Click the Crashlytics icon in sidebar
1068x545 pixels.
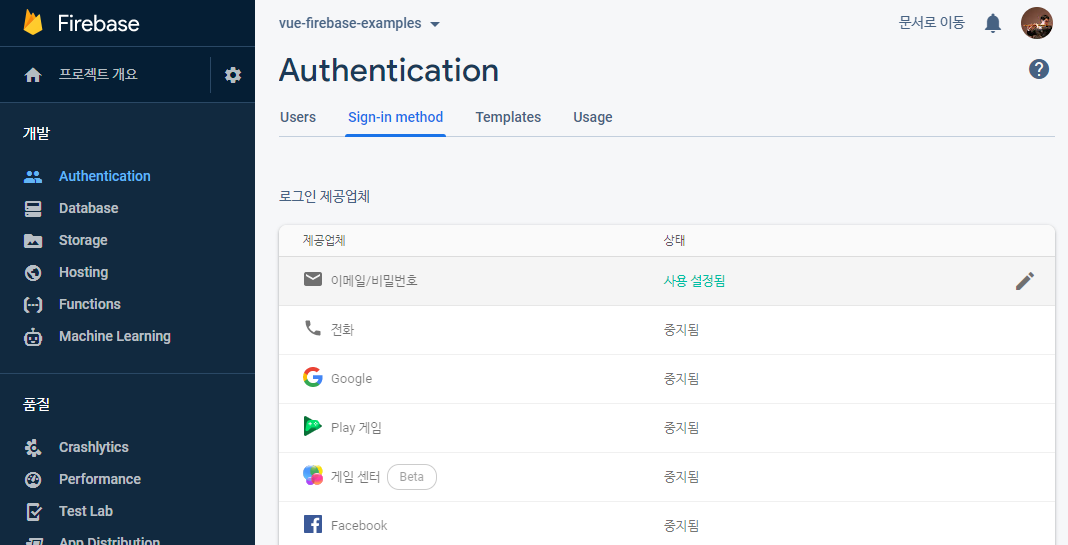tap(33, 448)
